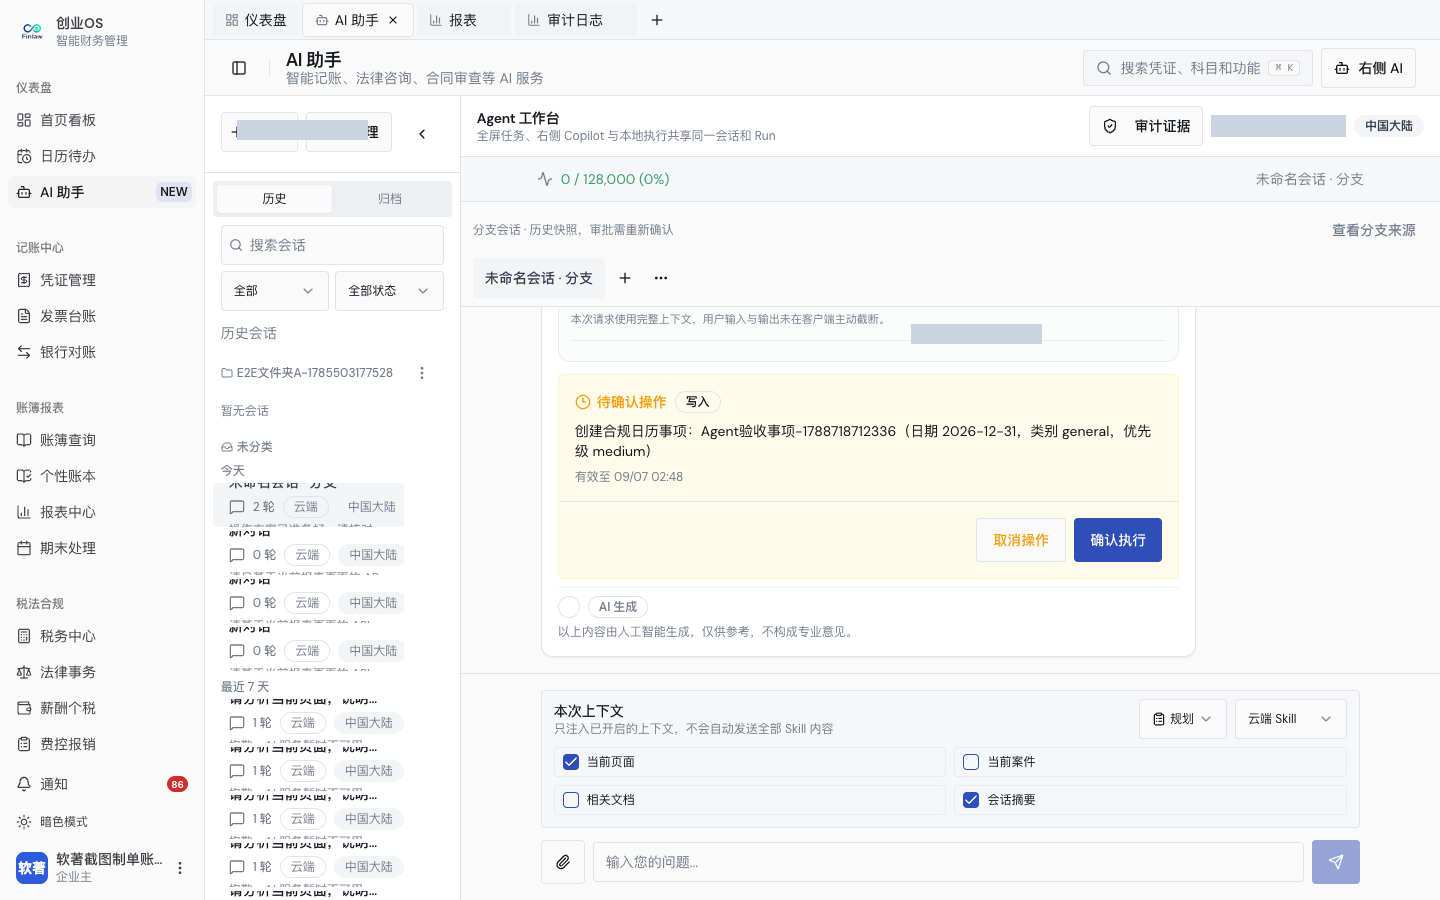The height and width of the screenshot is (900, 1440).
Task: Click 查看分支来源 link
Action: (1373, 230)
